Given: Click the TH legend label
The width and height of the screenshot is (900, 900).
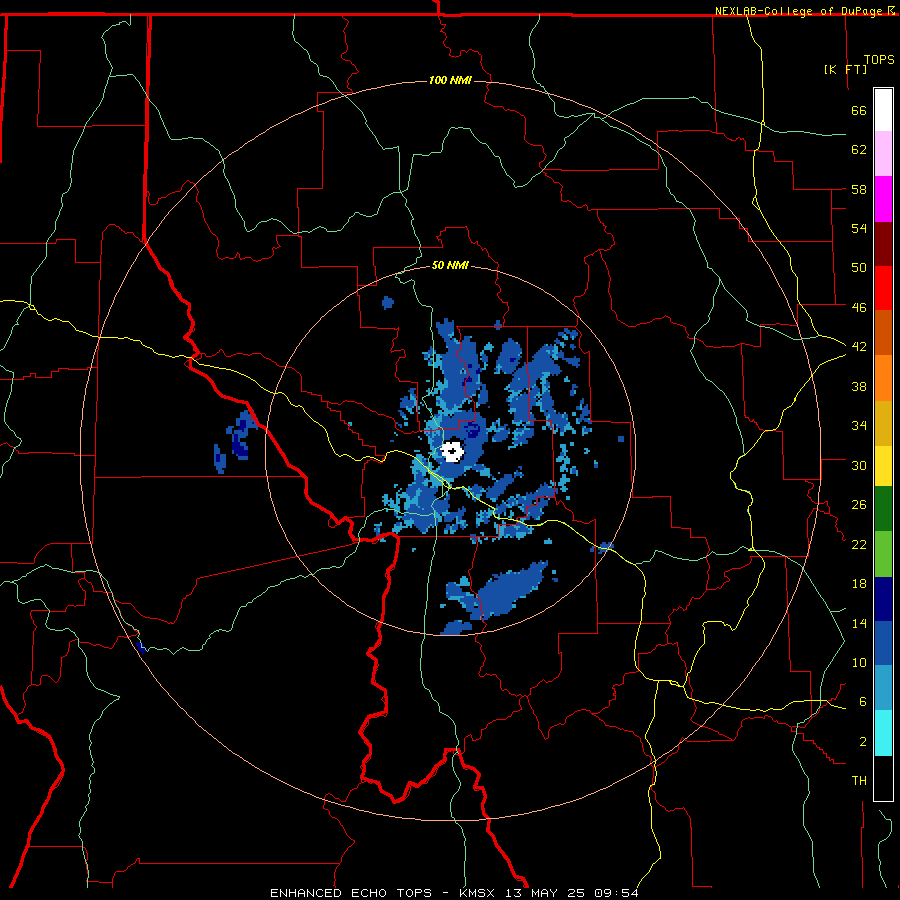Looking at the screenshot, I should click(x=859, y=781).
